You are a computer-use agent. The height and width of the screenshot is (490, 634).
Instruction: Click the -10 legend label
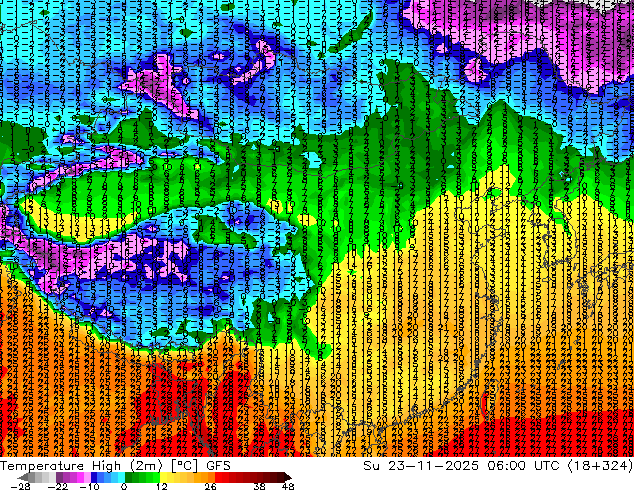[x=89, y=486]
